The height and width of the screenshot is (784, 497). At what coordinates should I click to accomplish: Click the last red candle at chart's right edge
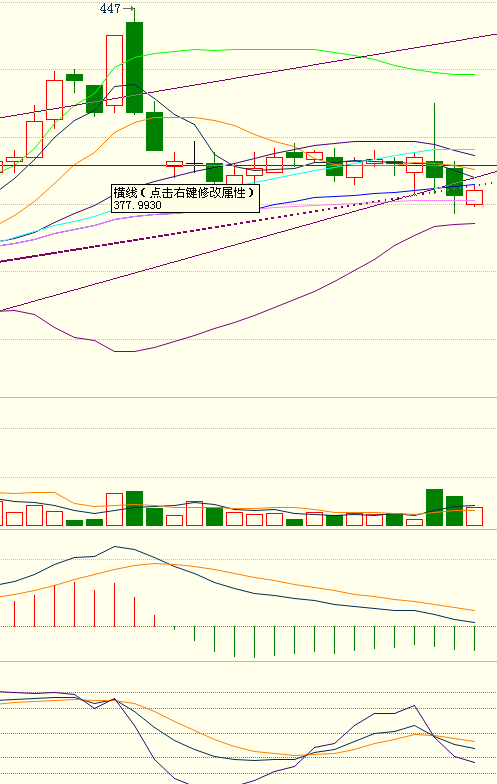(474, 198)
